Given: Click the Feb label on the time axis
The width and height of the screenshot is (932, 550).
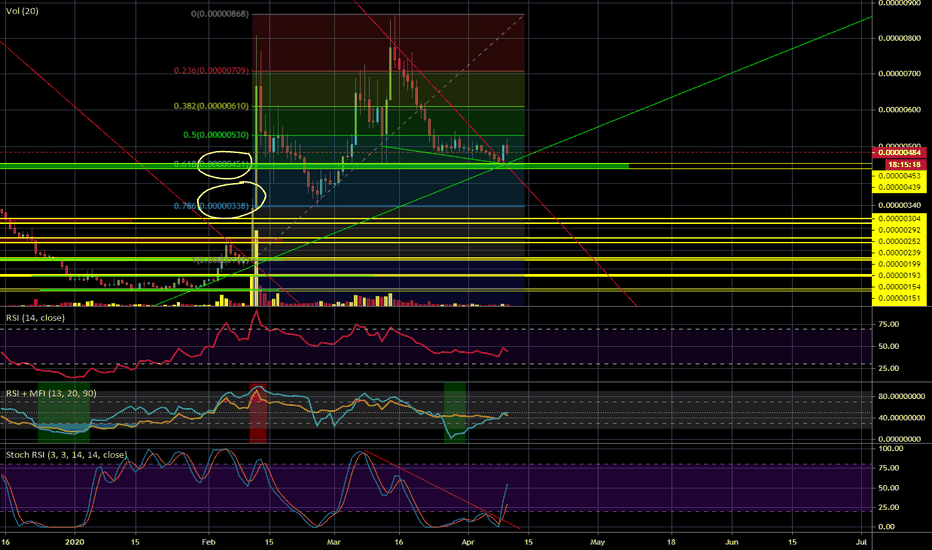Looking at the screenshot, I should 209,542.
